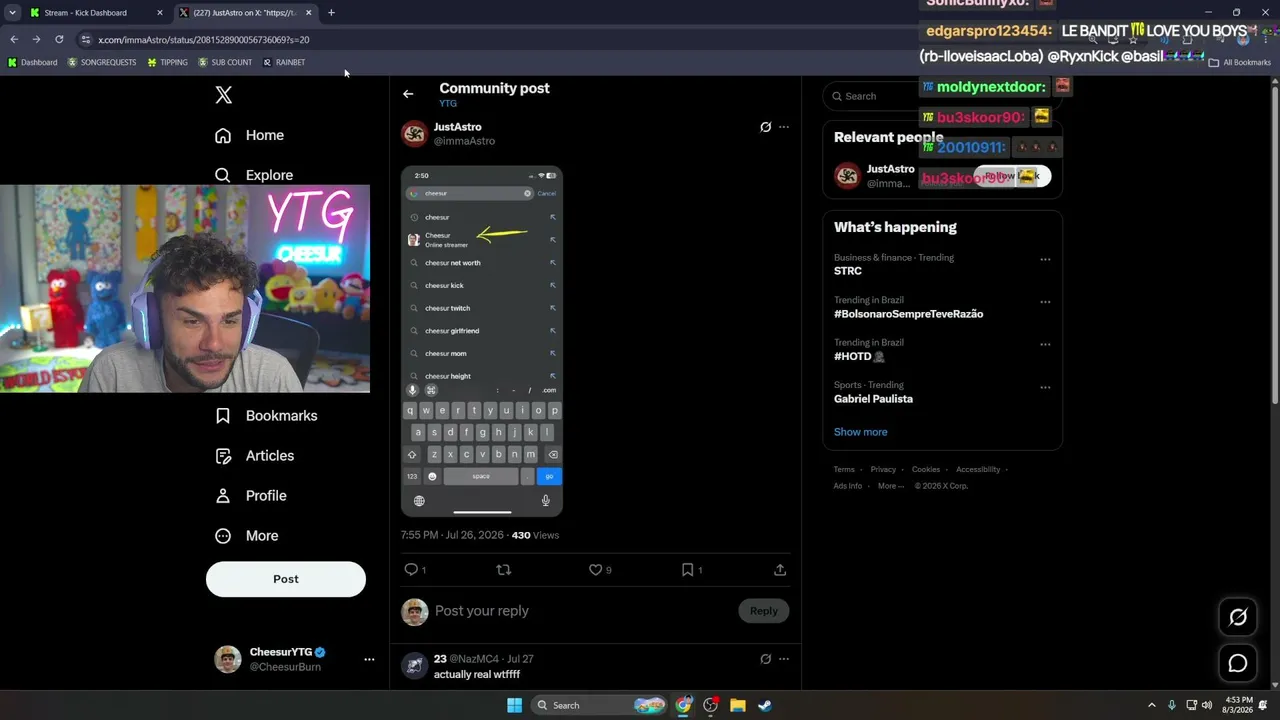Click the Reply button
Viewport: 1280px width, 720px height.
click(x=764, y=611)
